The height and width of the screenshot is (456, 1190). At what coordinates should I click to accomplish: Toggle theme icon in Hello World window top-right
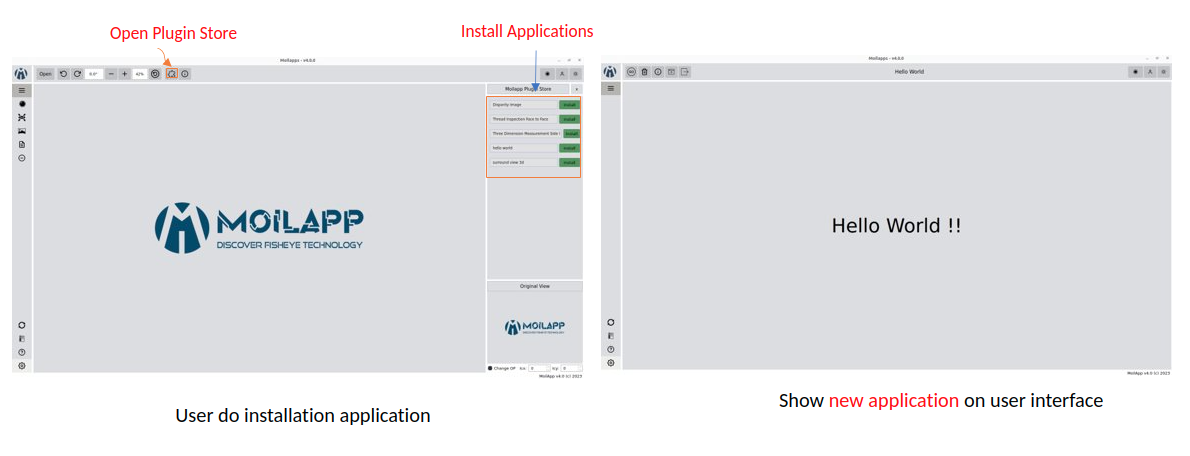(x=1136, y=71)
